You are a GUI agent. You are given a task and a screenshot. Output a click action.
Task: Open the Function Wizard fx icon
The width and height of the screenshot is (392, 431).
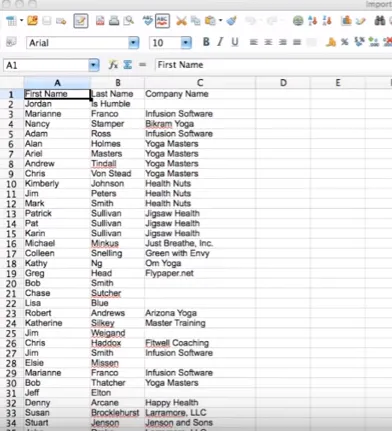coord(113,65)
